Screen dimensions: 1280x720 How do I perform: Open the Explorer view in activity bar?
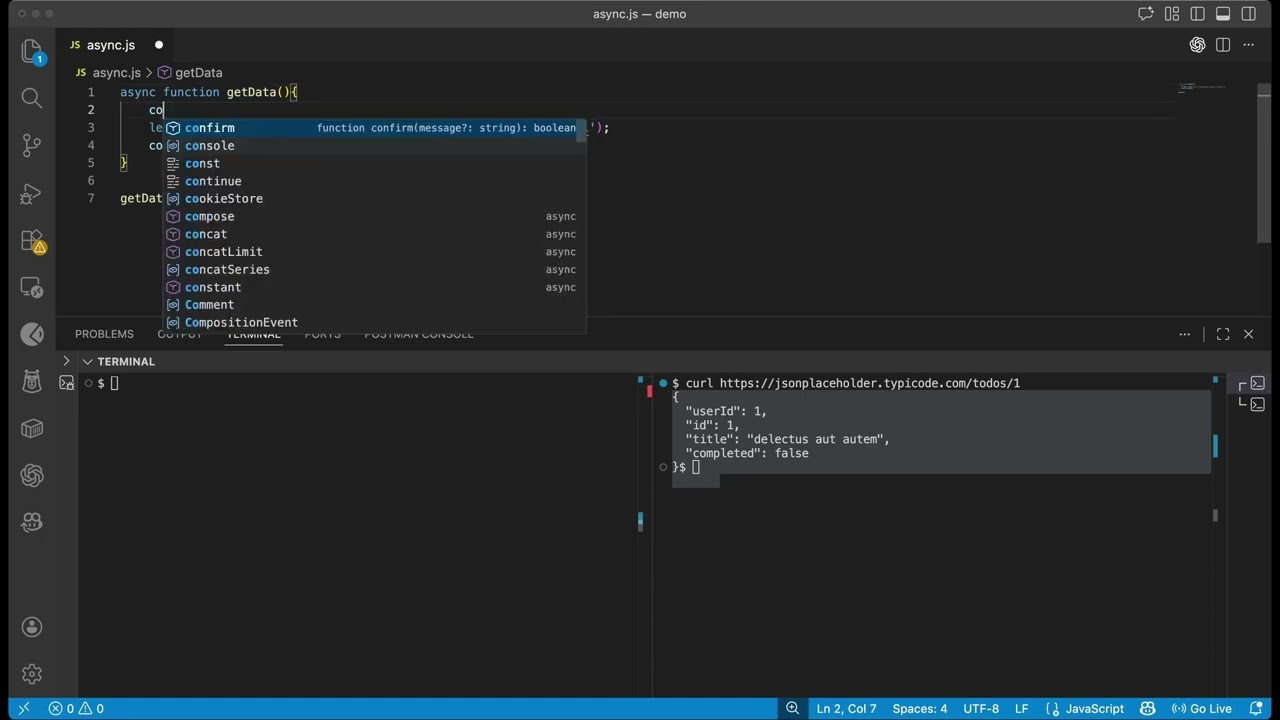32,50
